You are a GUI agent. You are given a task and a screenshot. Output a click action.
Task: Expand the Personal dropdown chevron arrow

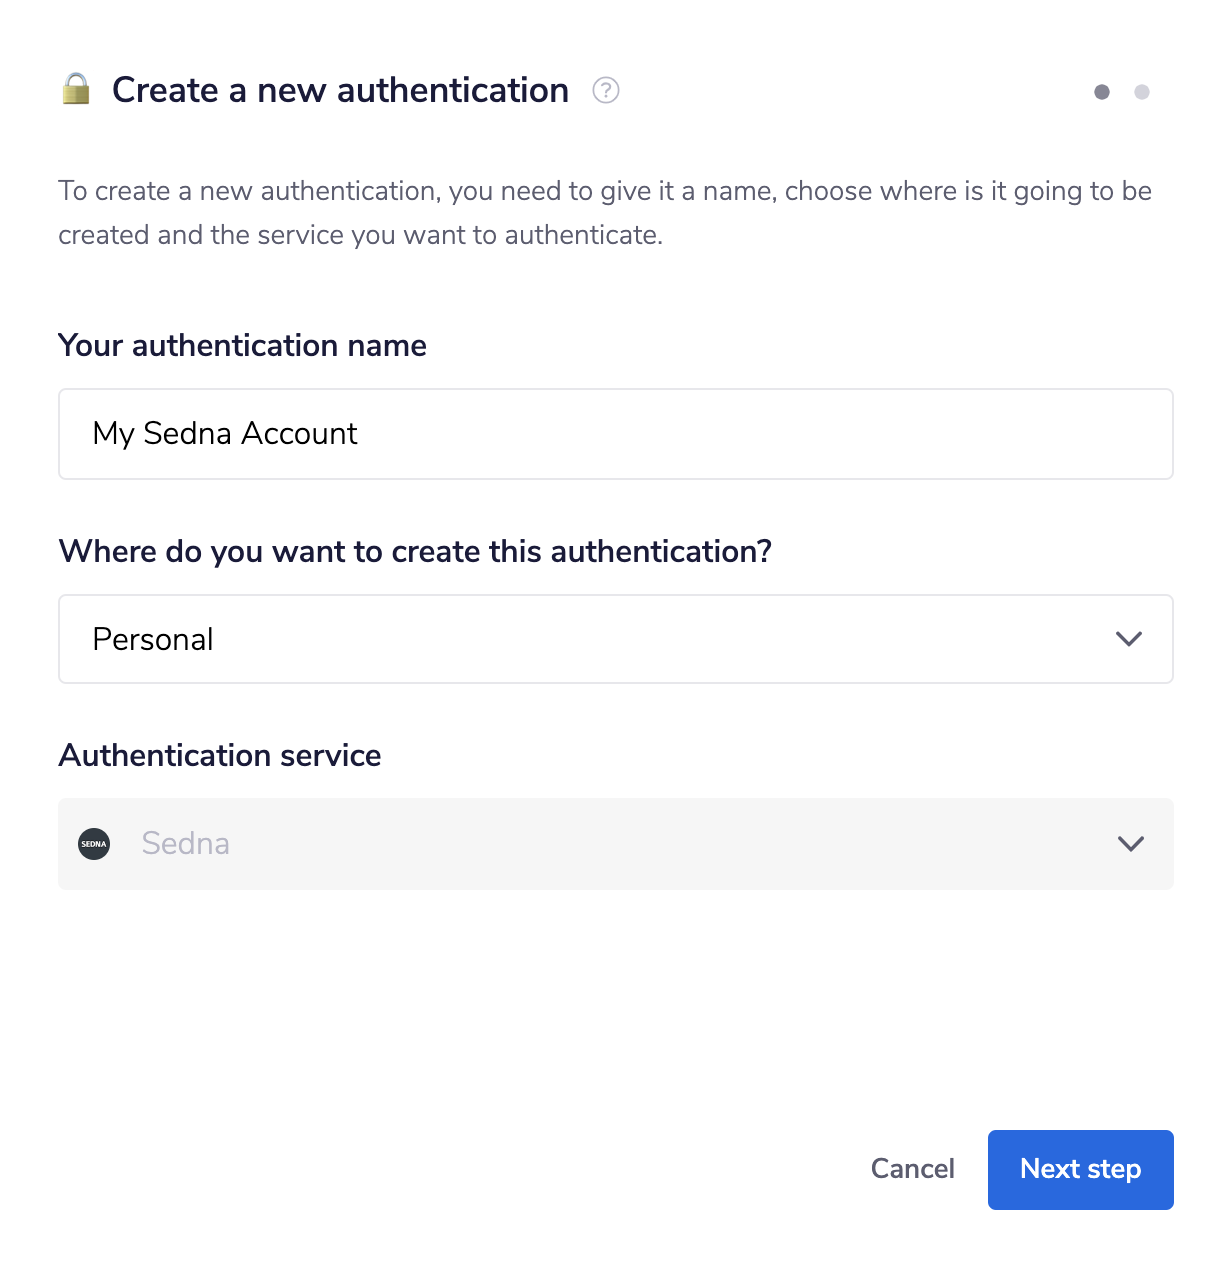click(1129, 639)
